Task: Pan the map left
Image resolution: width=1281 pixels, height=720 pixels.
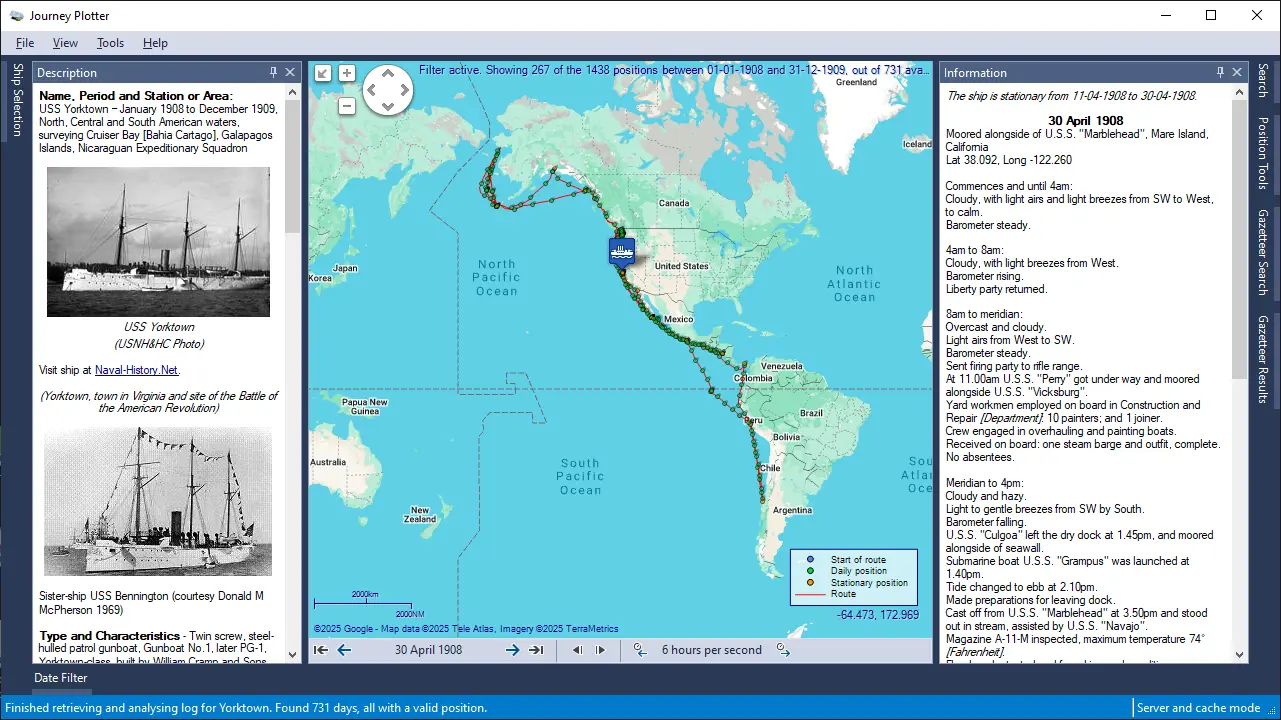Action: click(x=371, y=91)
